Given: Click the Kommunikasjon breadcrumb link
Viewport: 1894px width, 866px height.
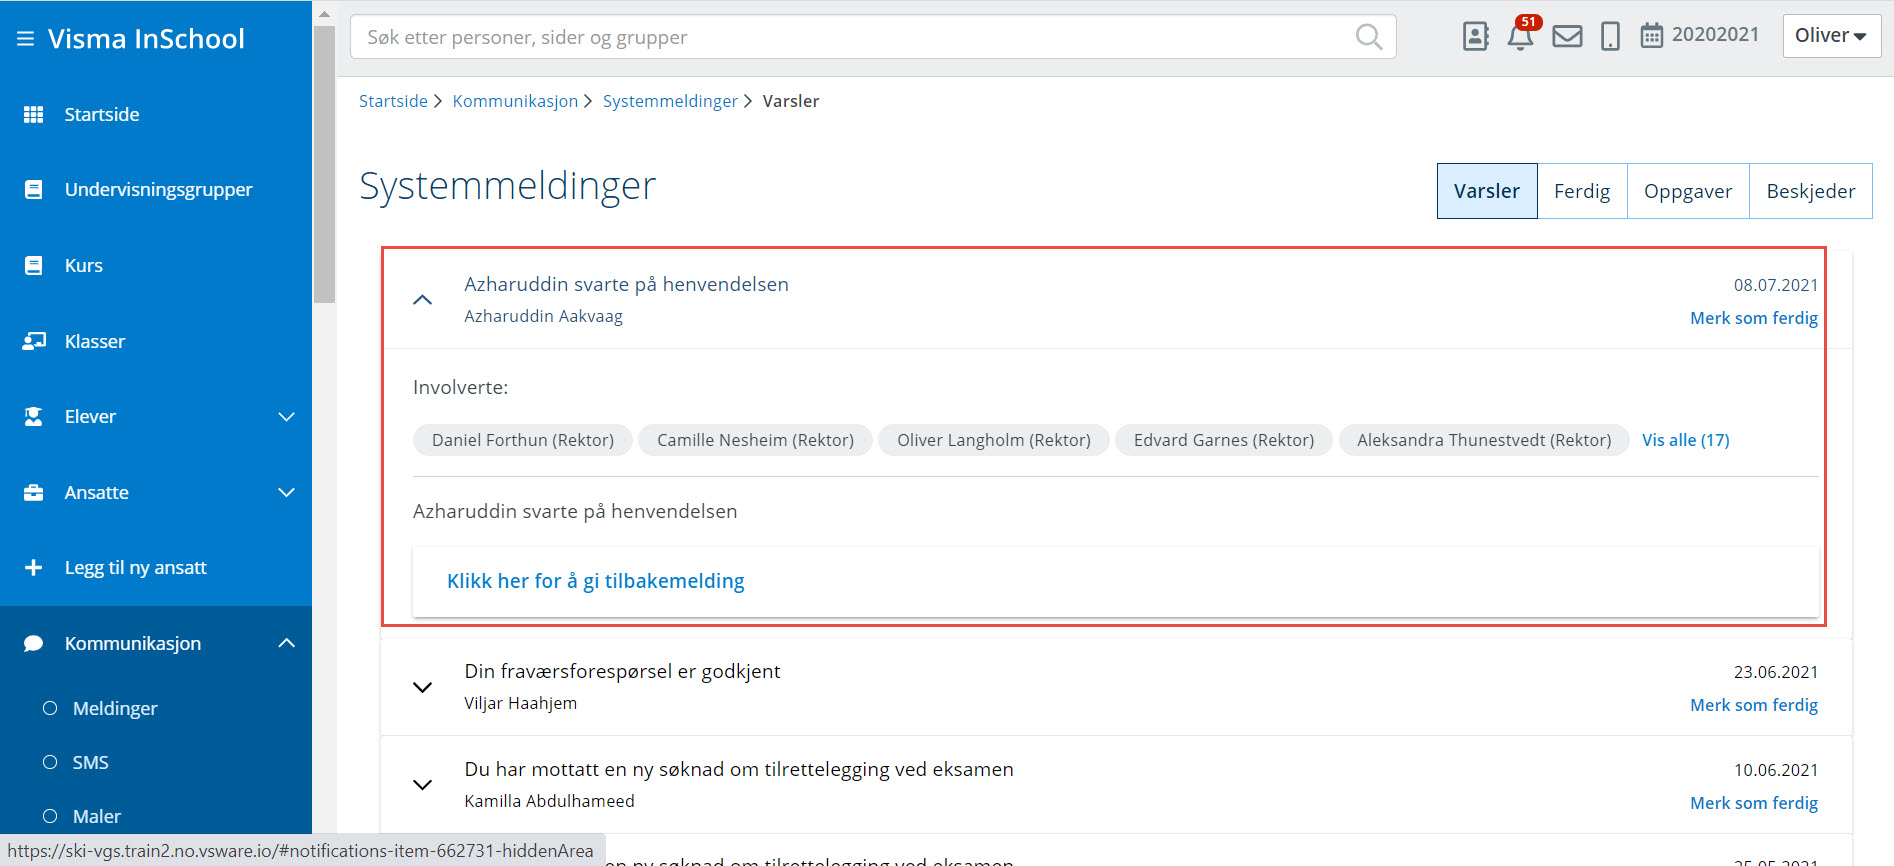Looking at the screenshot, I should coord(515,101).
